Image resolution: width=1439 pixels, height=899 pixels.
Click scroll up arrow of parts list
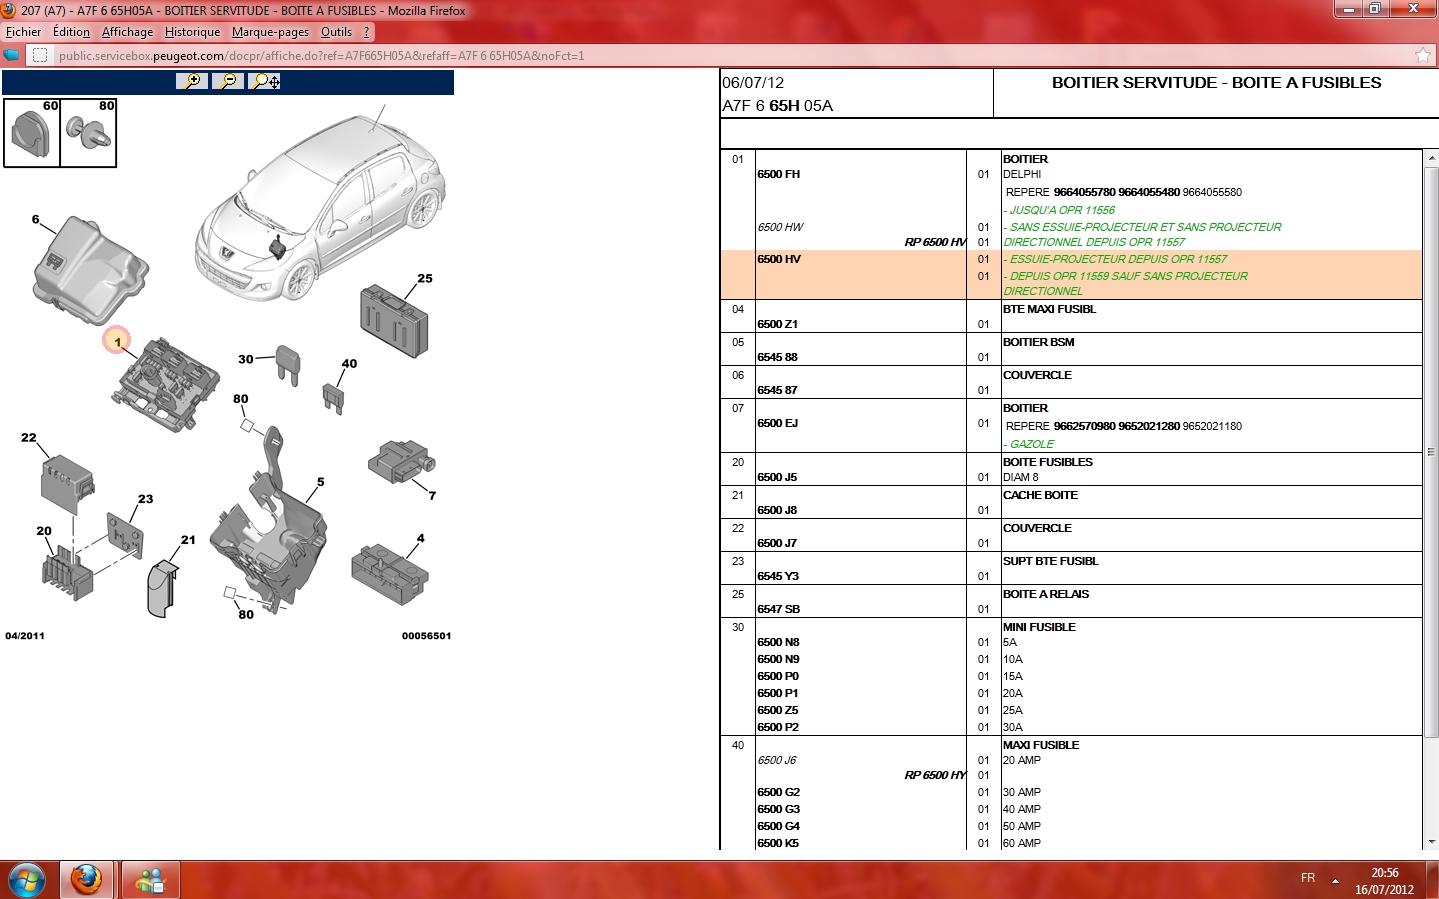pyautogui.click(x=1431, y=158)
